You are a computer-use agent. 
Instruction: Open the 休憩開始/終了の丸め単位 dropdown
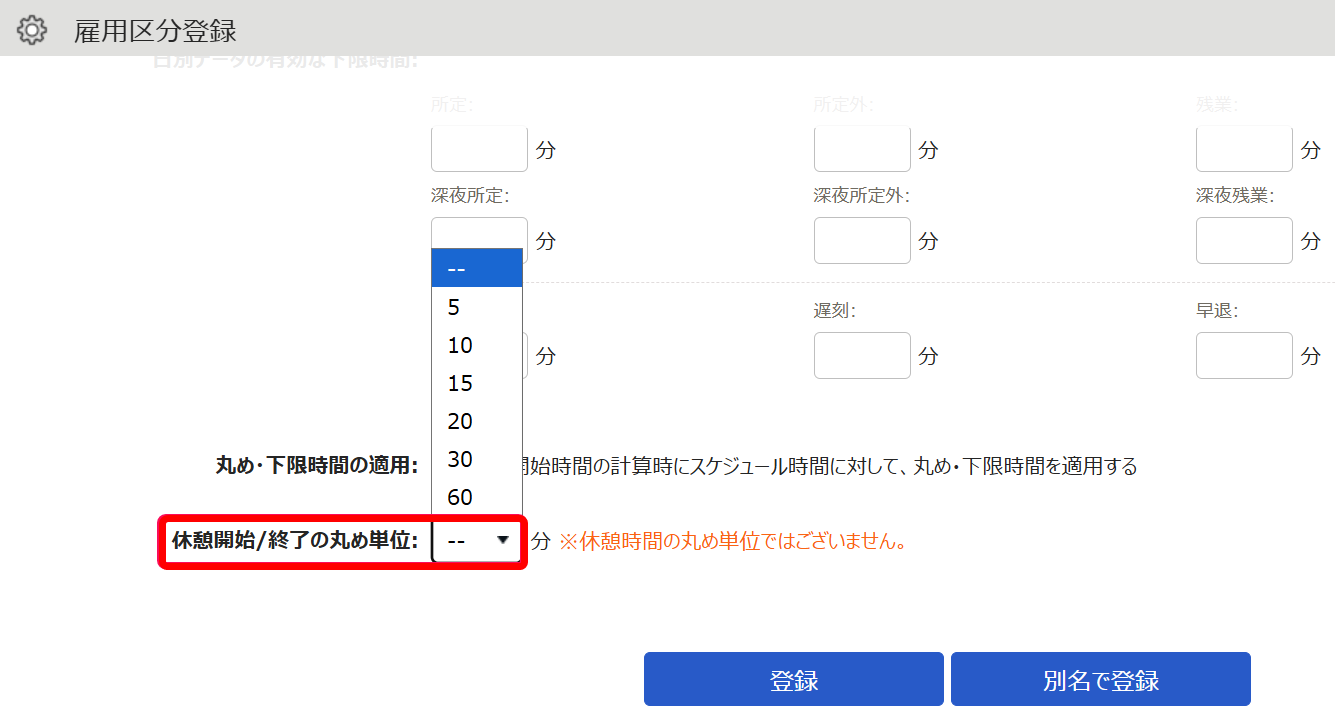pyautogui.click(x=477, y=541)
